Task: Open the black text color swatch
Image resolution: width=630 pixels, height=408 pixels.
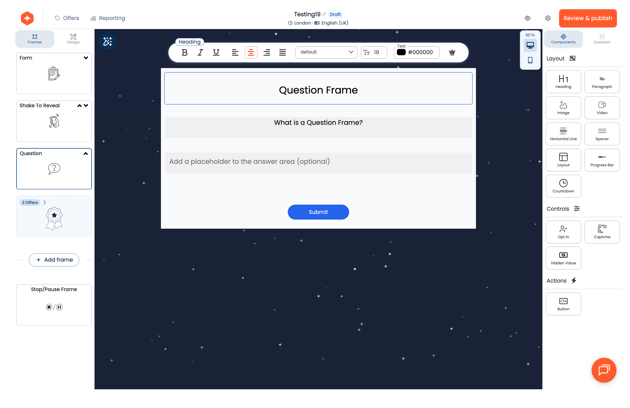Action: click(x=401, y=52)
